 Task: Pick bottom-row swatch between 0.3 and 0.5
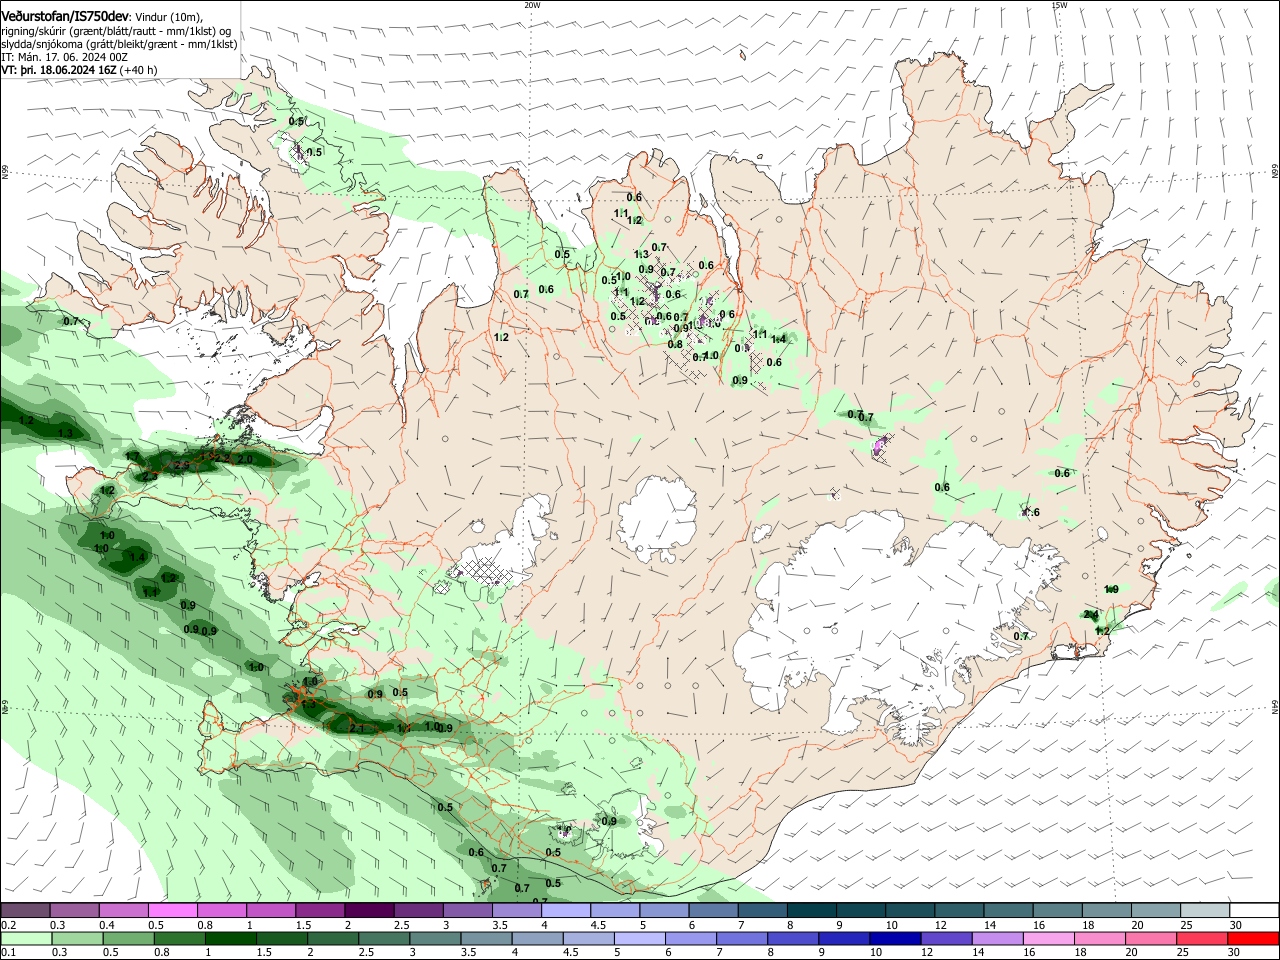coord(77,938)
